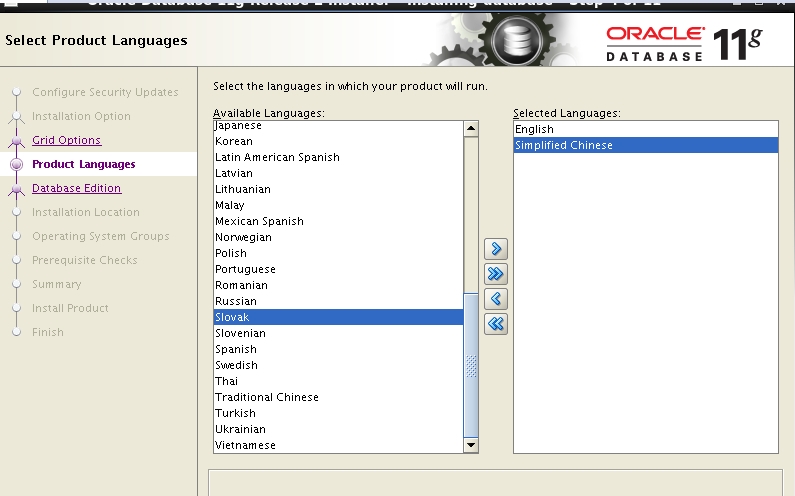795x496 pixels.
Task: Select Swedish in Available Languages
Action: click(338, 365)
